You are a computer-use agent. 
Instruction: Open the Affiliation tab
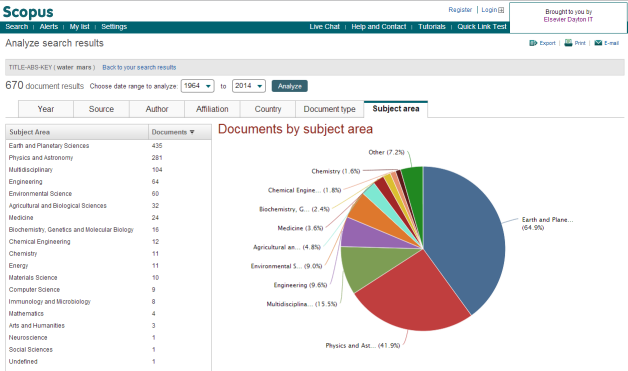[212, 109]
